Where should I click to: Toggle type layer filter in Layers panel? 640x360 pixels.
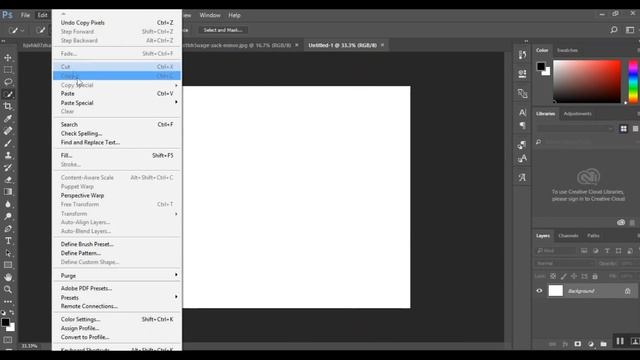pos(607,251)
